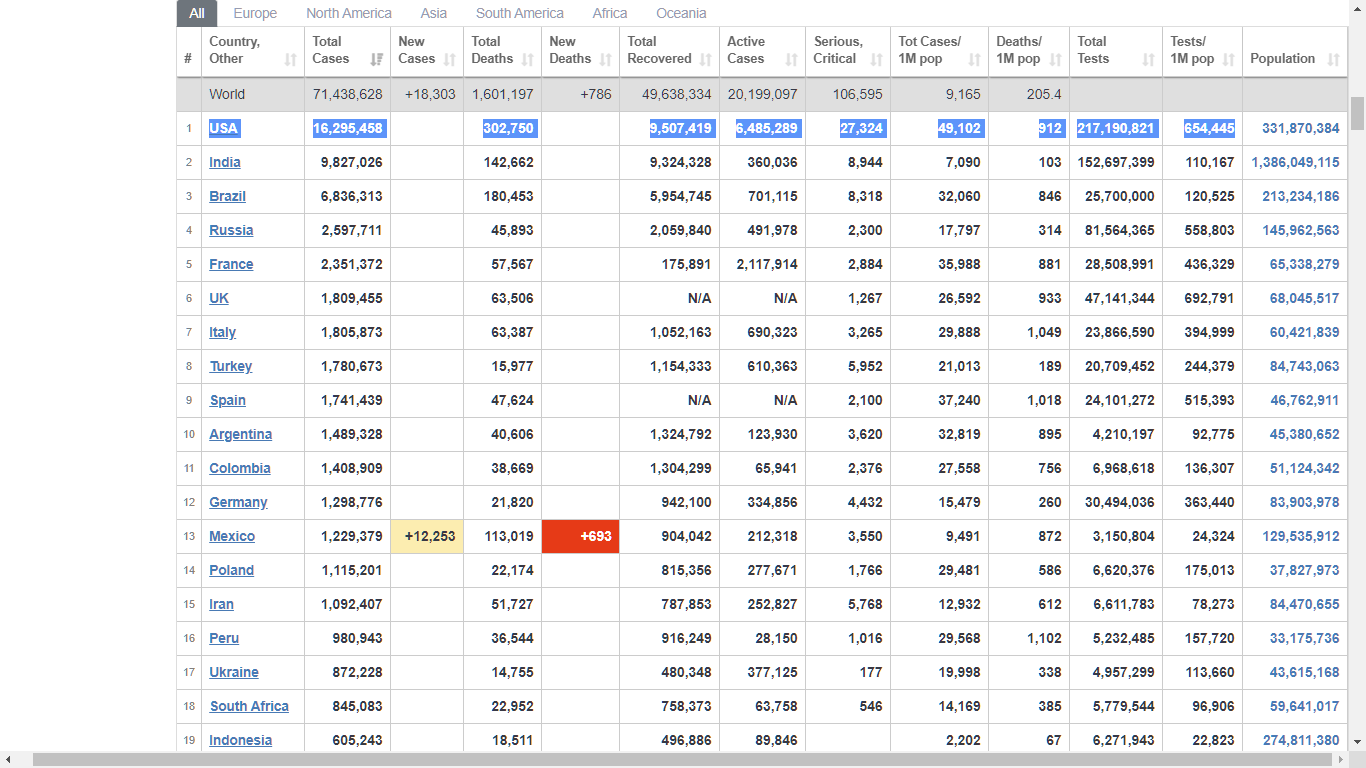Sort by New Deaths sort icon
Viewport: 1366px width, 768px height.
point(605,60)
